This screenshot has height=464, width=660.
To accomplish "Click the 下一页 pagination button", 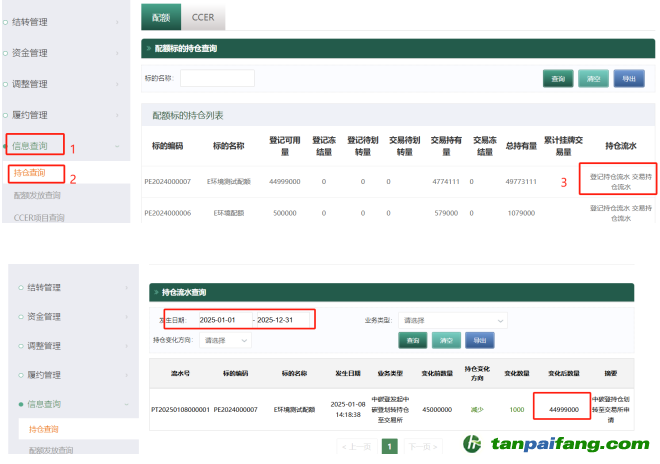I will point(423,446).
